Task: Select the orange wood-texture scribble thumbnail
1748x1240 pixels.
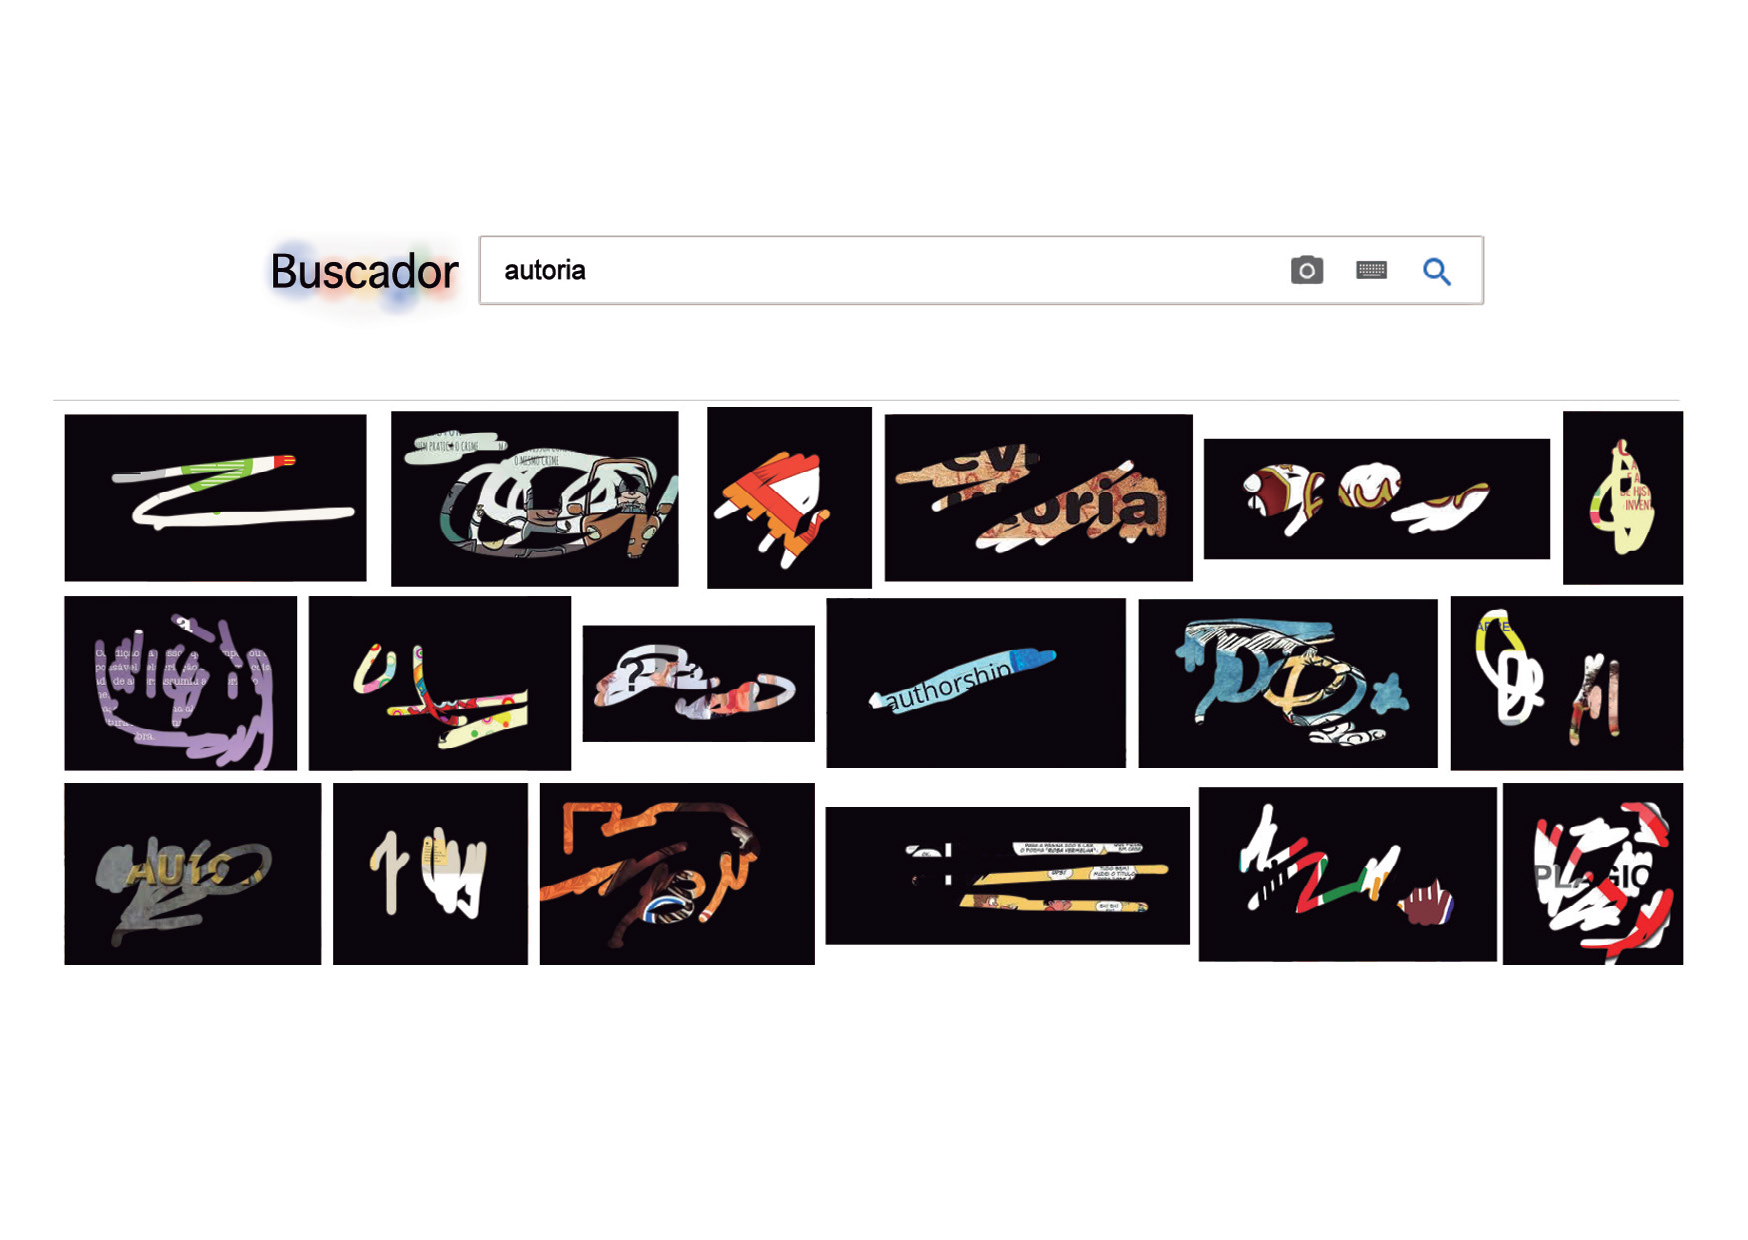Action: [x=677, y=874]
